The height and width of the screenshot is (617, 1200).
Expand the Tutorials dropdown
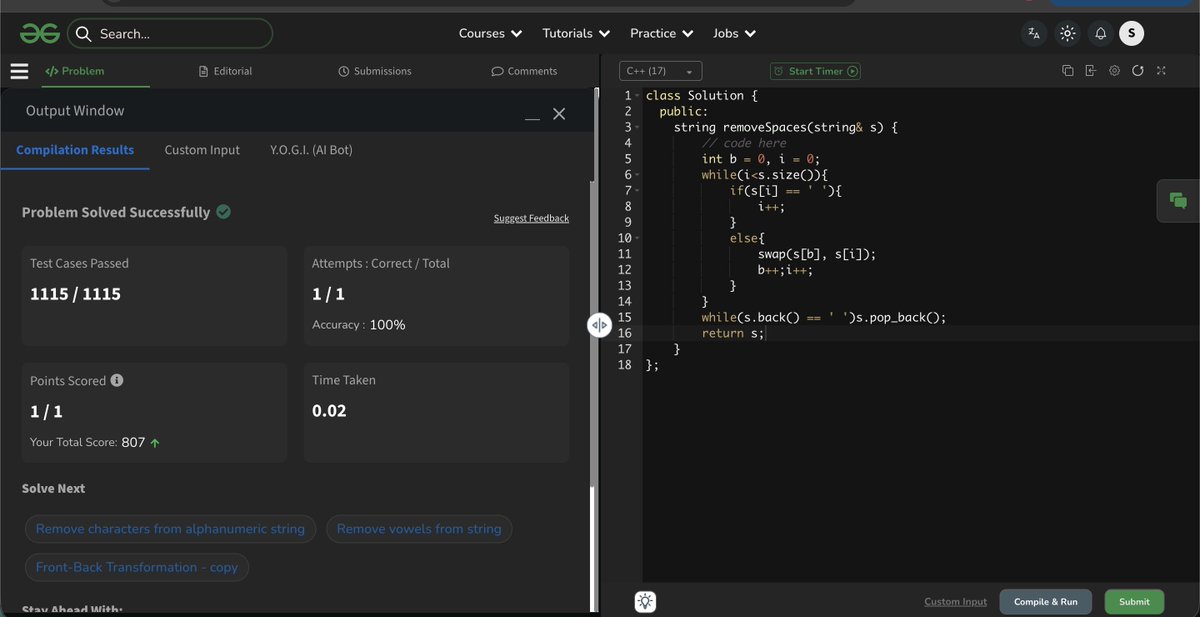tap(576, 33)
